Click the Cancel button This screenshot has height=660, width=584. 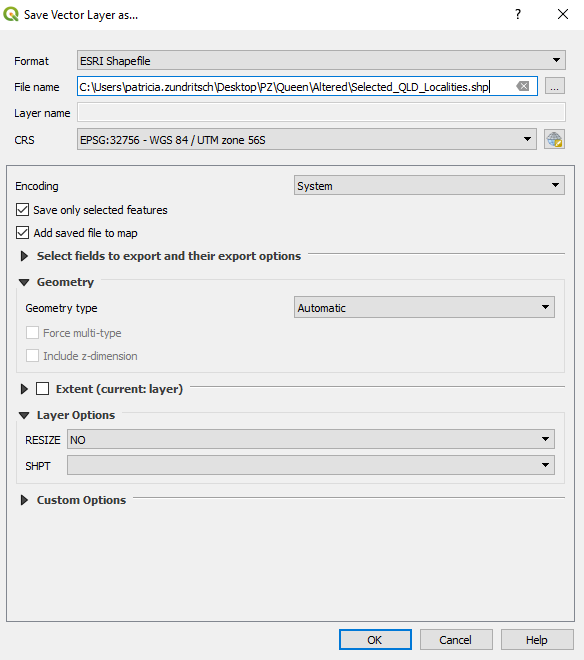tap(456, 640)
